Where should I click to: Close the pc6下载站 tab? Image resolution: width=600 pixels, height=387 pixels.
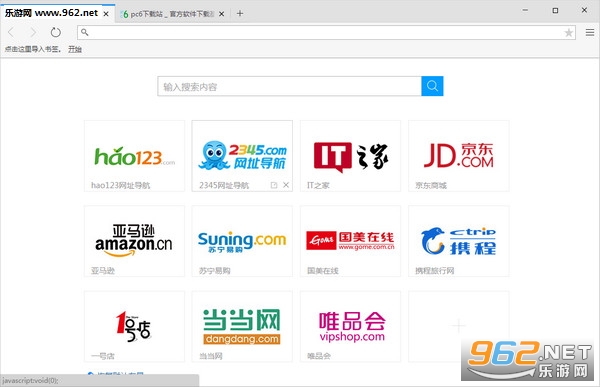click(222, 14)
